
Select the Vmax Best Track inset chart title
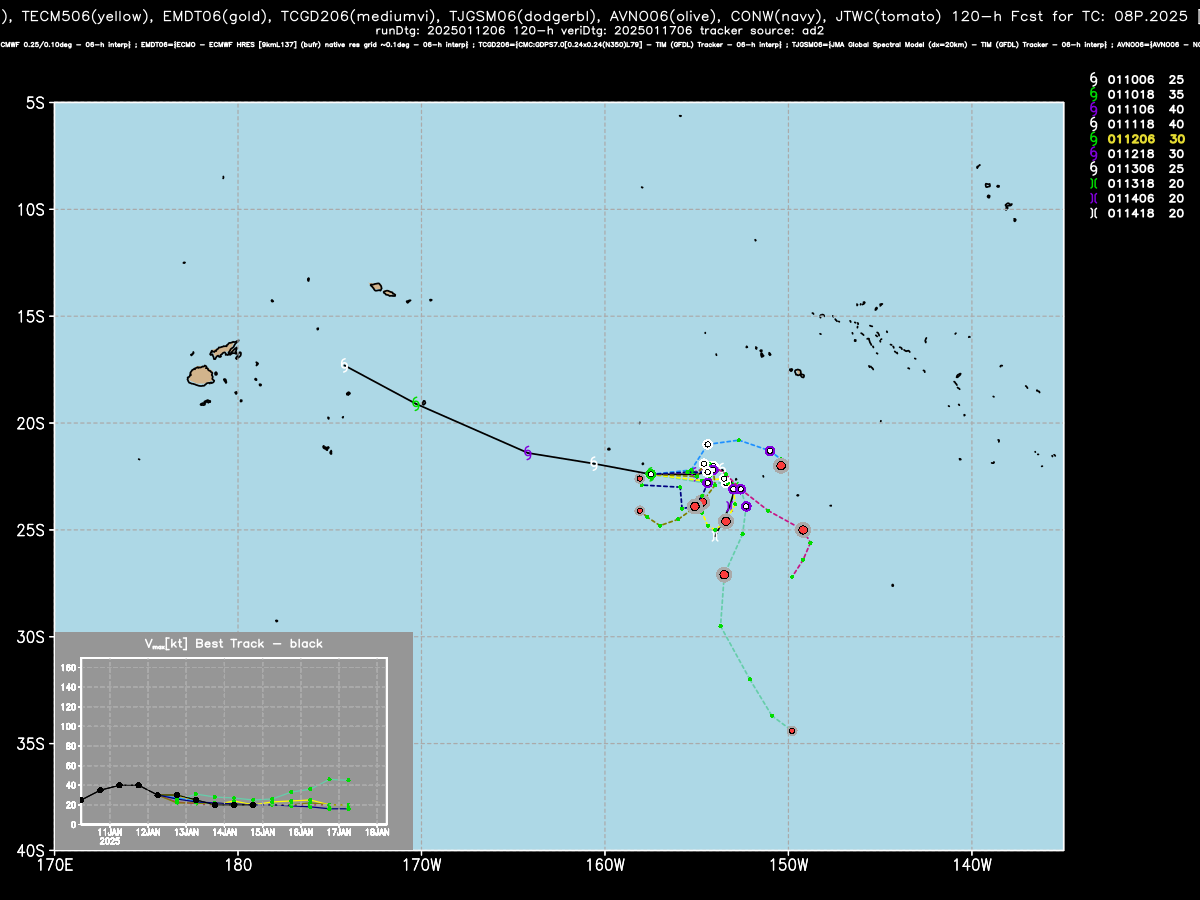pos(233,644)
